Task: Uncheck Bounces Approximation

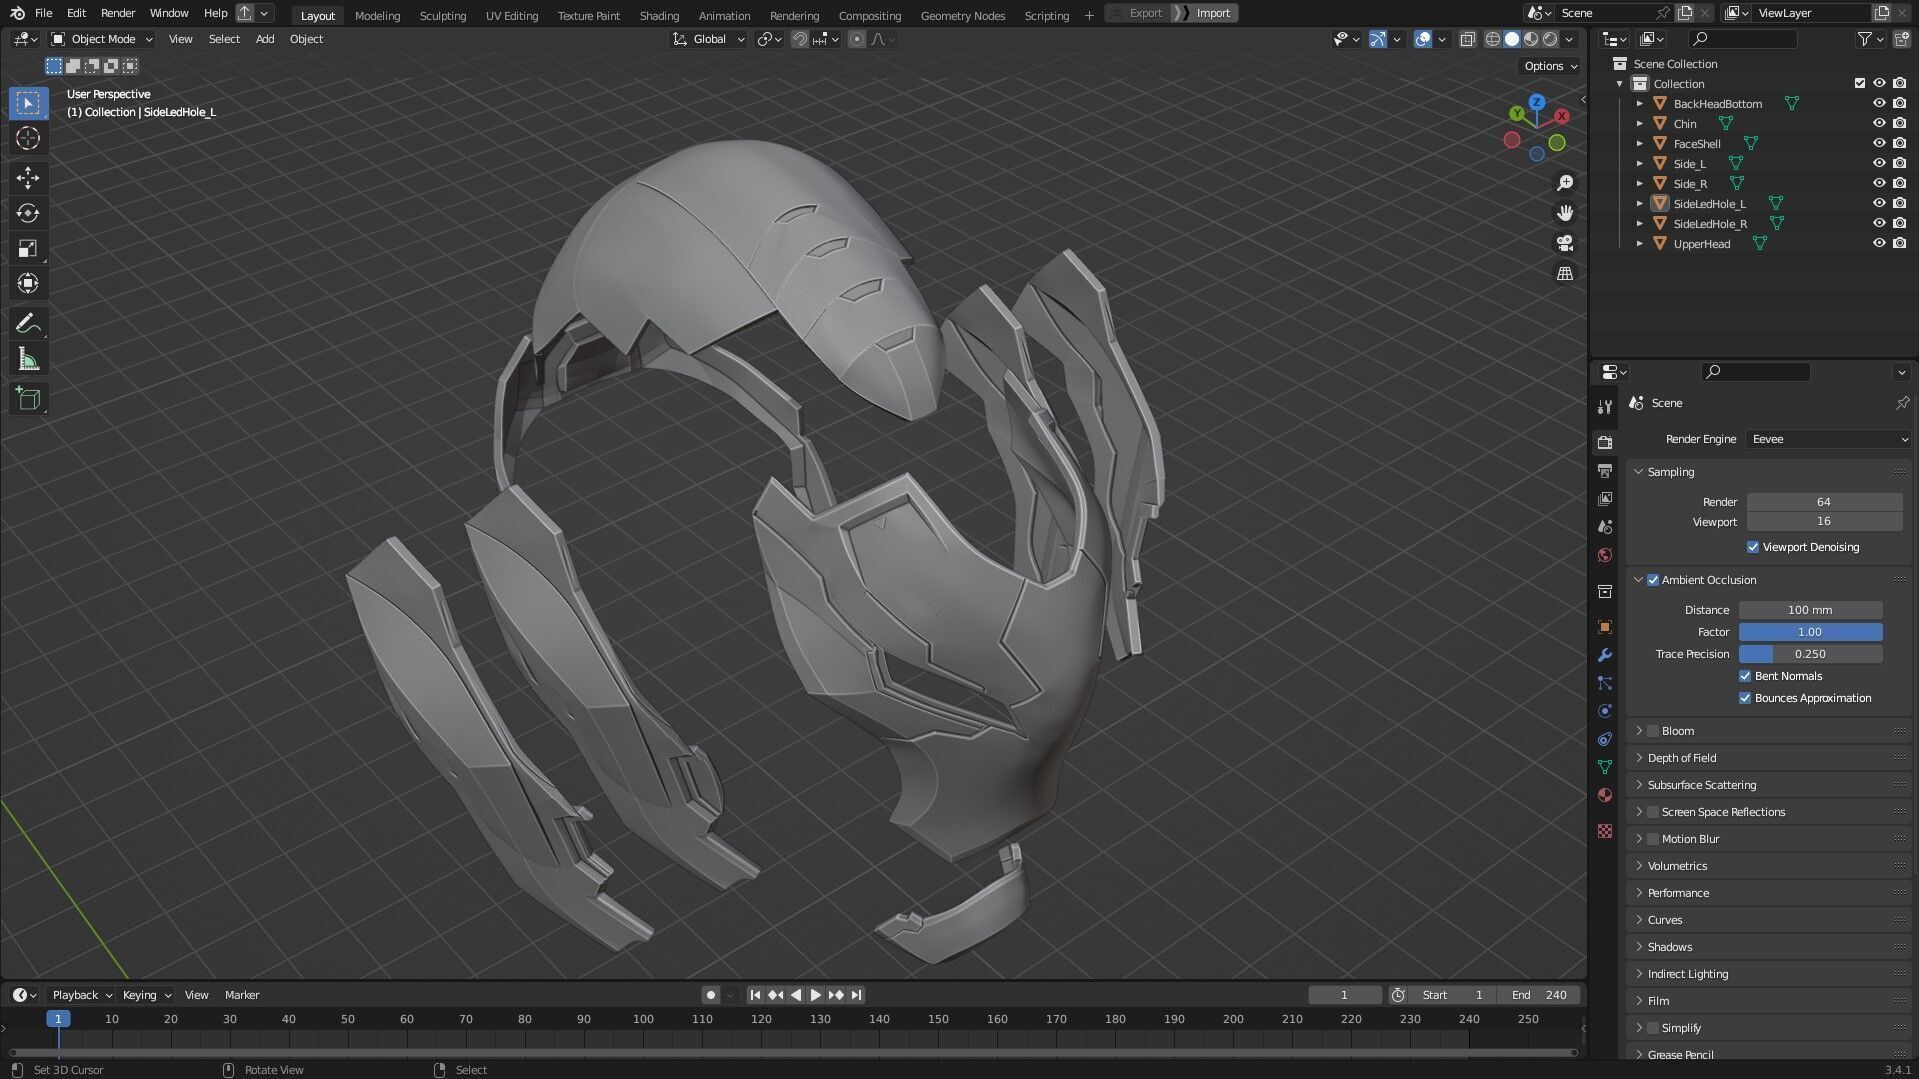Action: coord(1745,698)
